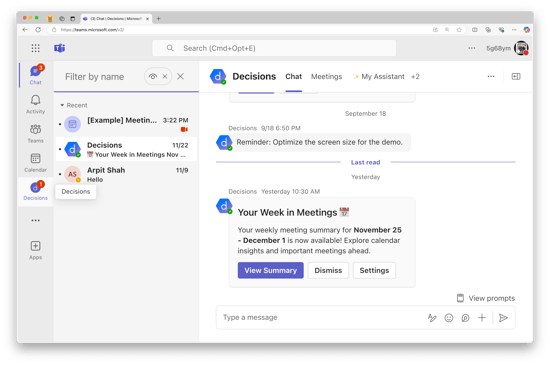Click the browser address bar URL
550x365 pixels.
92,30
